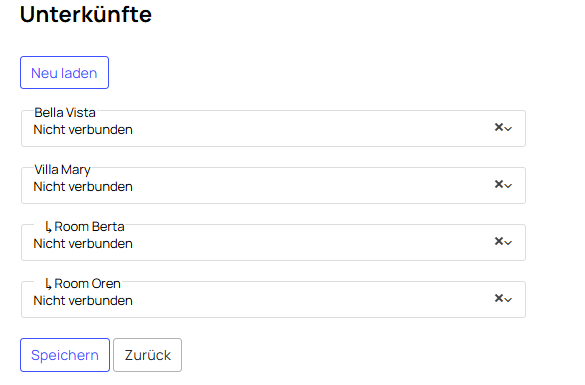Clear the Room Berta selection with X

[498, 241]
